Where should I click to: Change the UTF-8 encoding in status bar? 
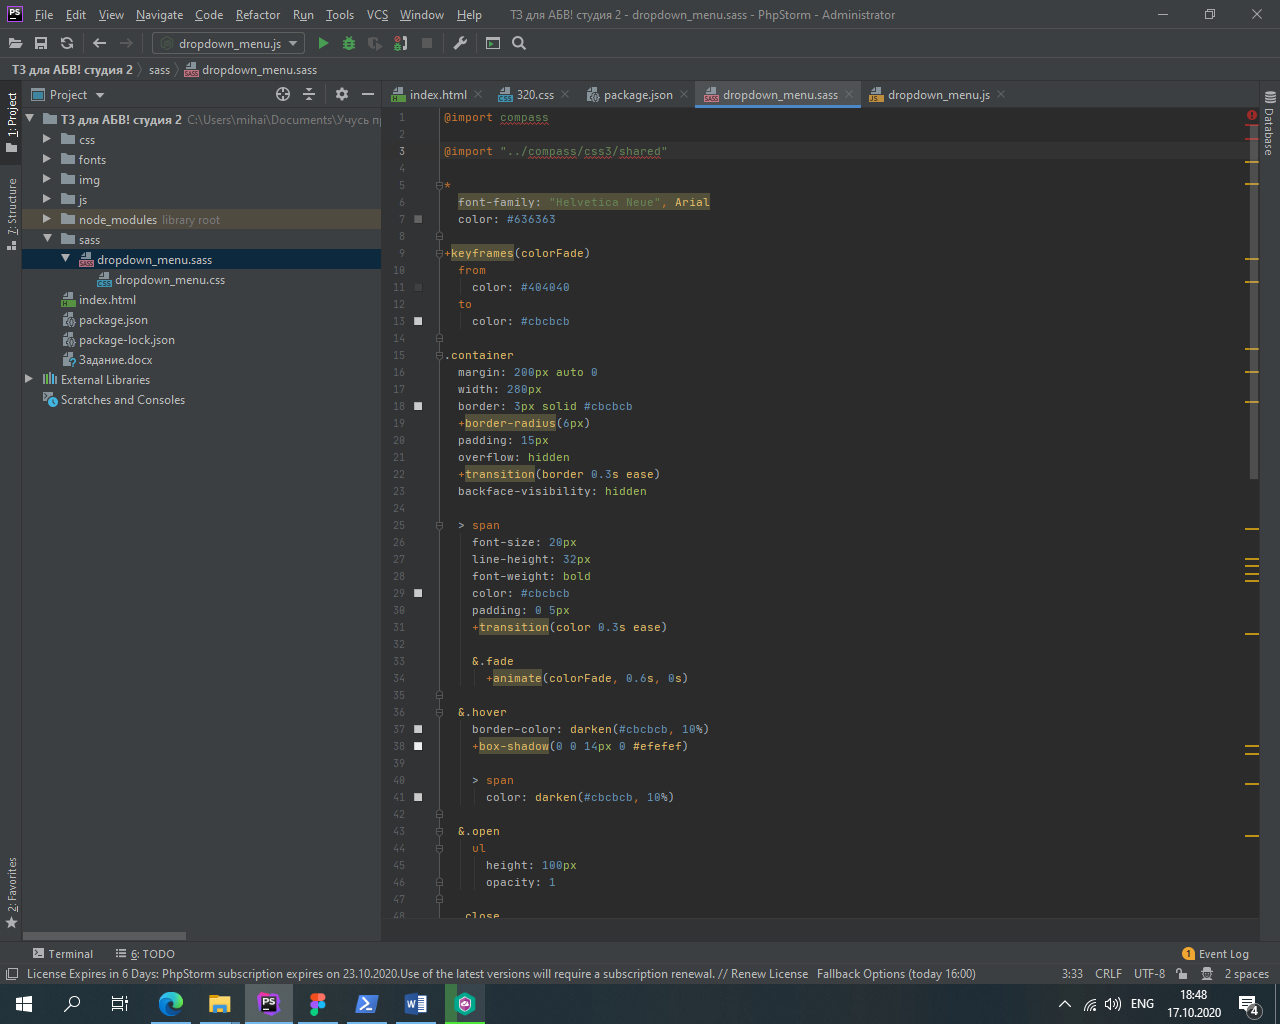(x=1149, y=974)
